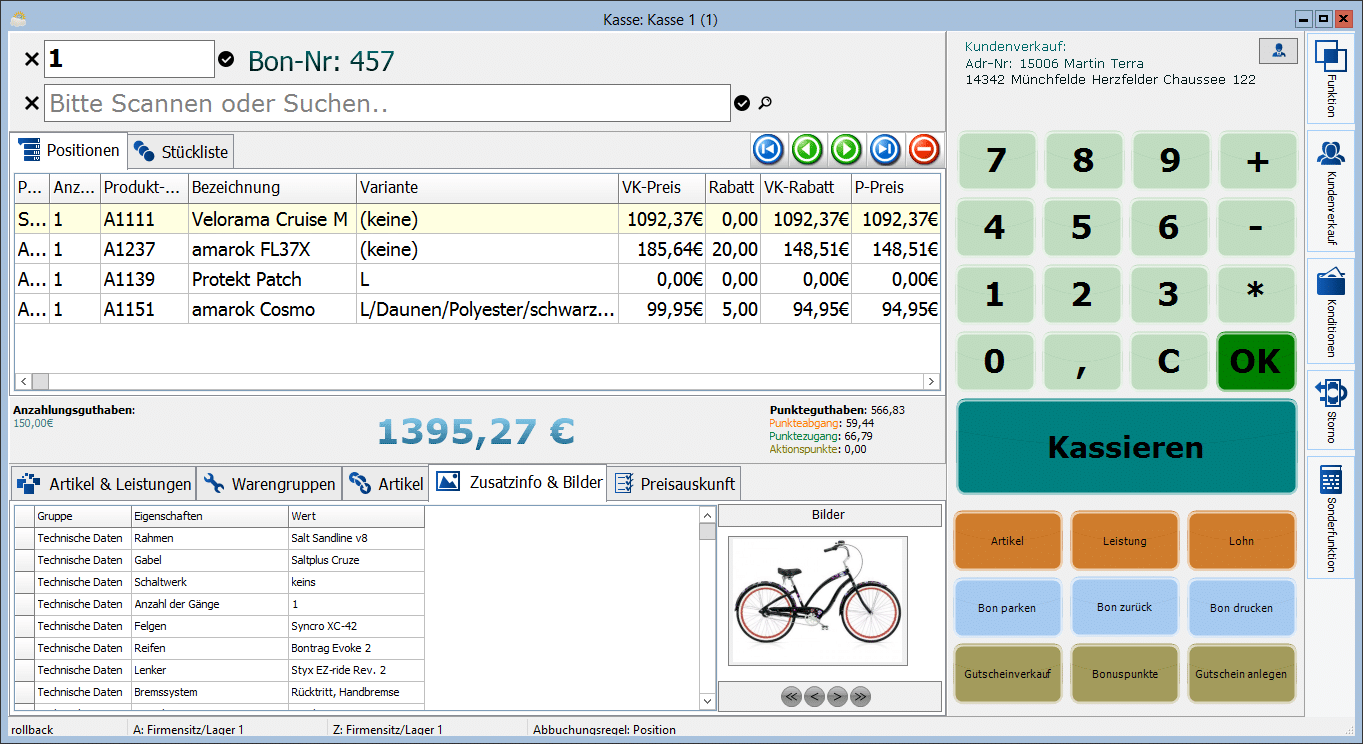Viewport: 1363px width, 744px height.
Task: Tick the row checkbox for Schaltwerk property
Action: [x=24, y=582]
